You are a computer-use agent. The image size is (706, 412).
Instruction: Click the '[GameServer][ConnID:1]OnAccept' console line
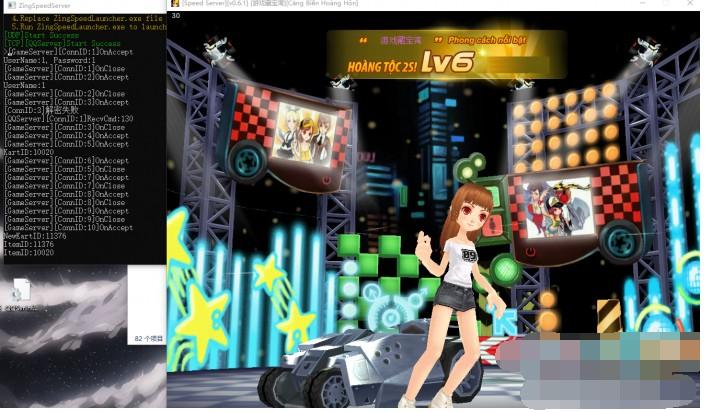[x=70, y=52]
